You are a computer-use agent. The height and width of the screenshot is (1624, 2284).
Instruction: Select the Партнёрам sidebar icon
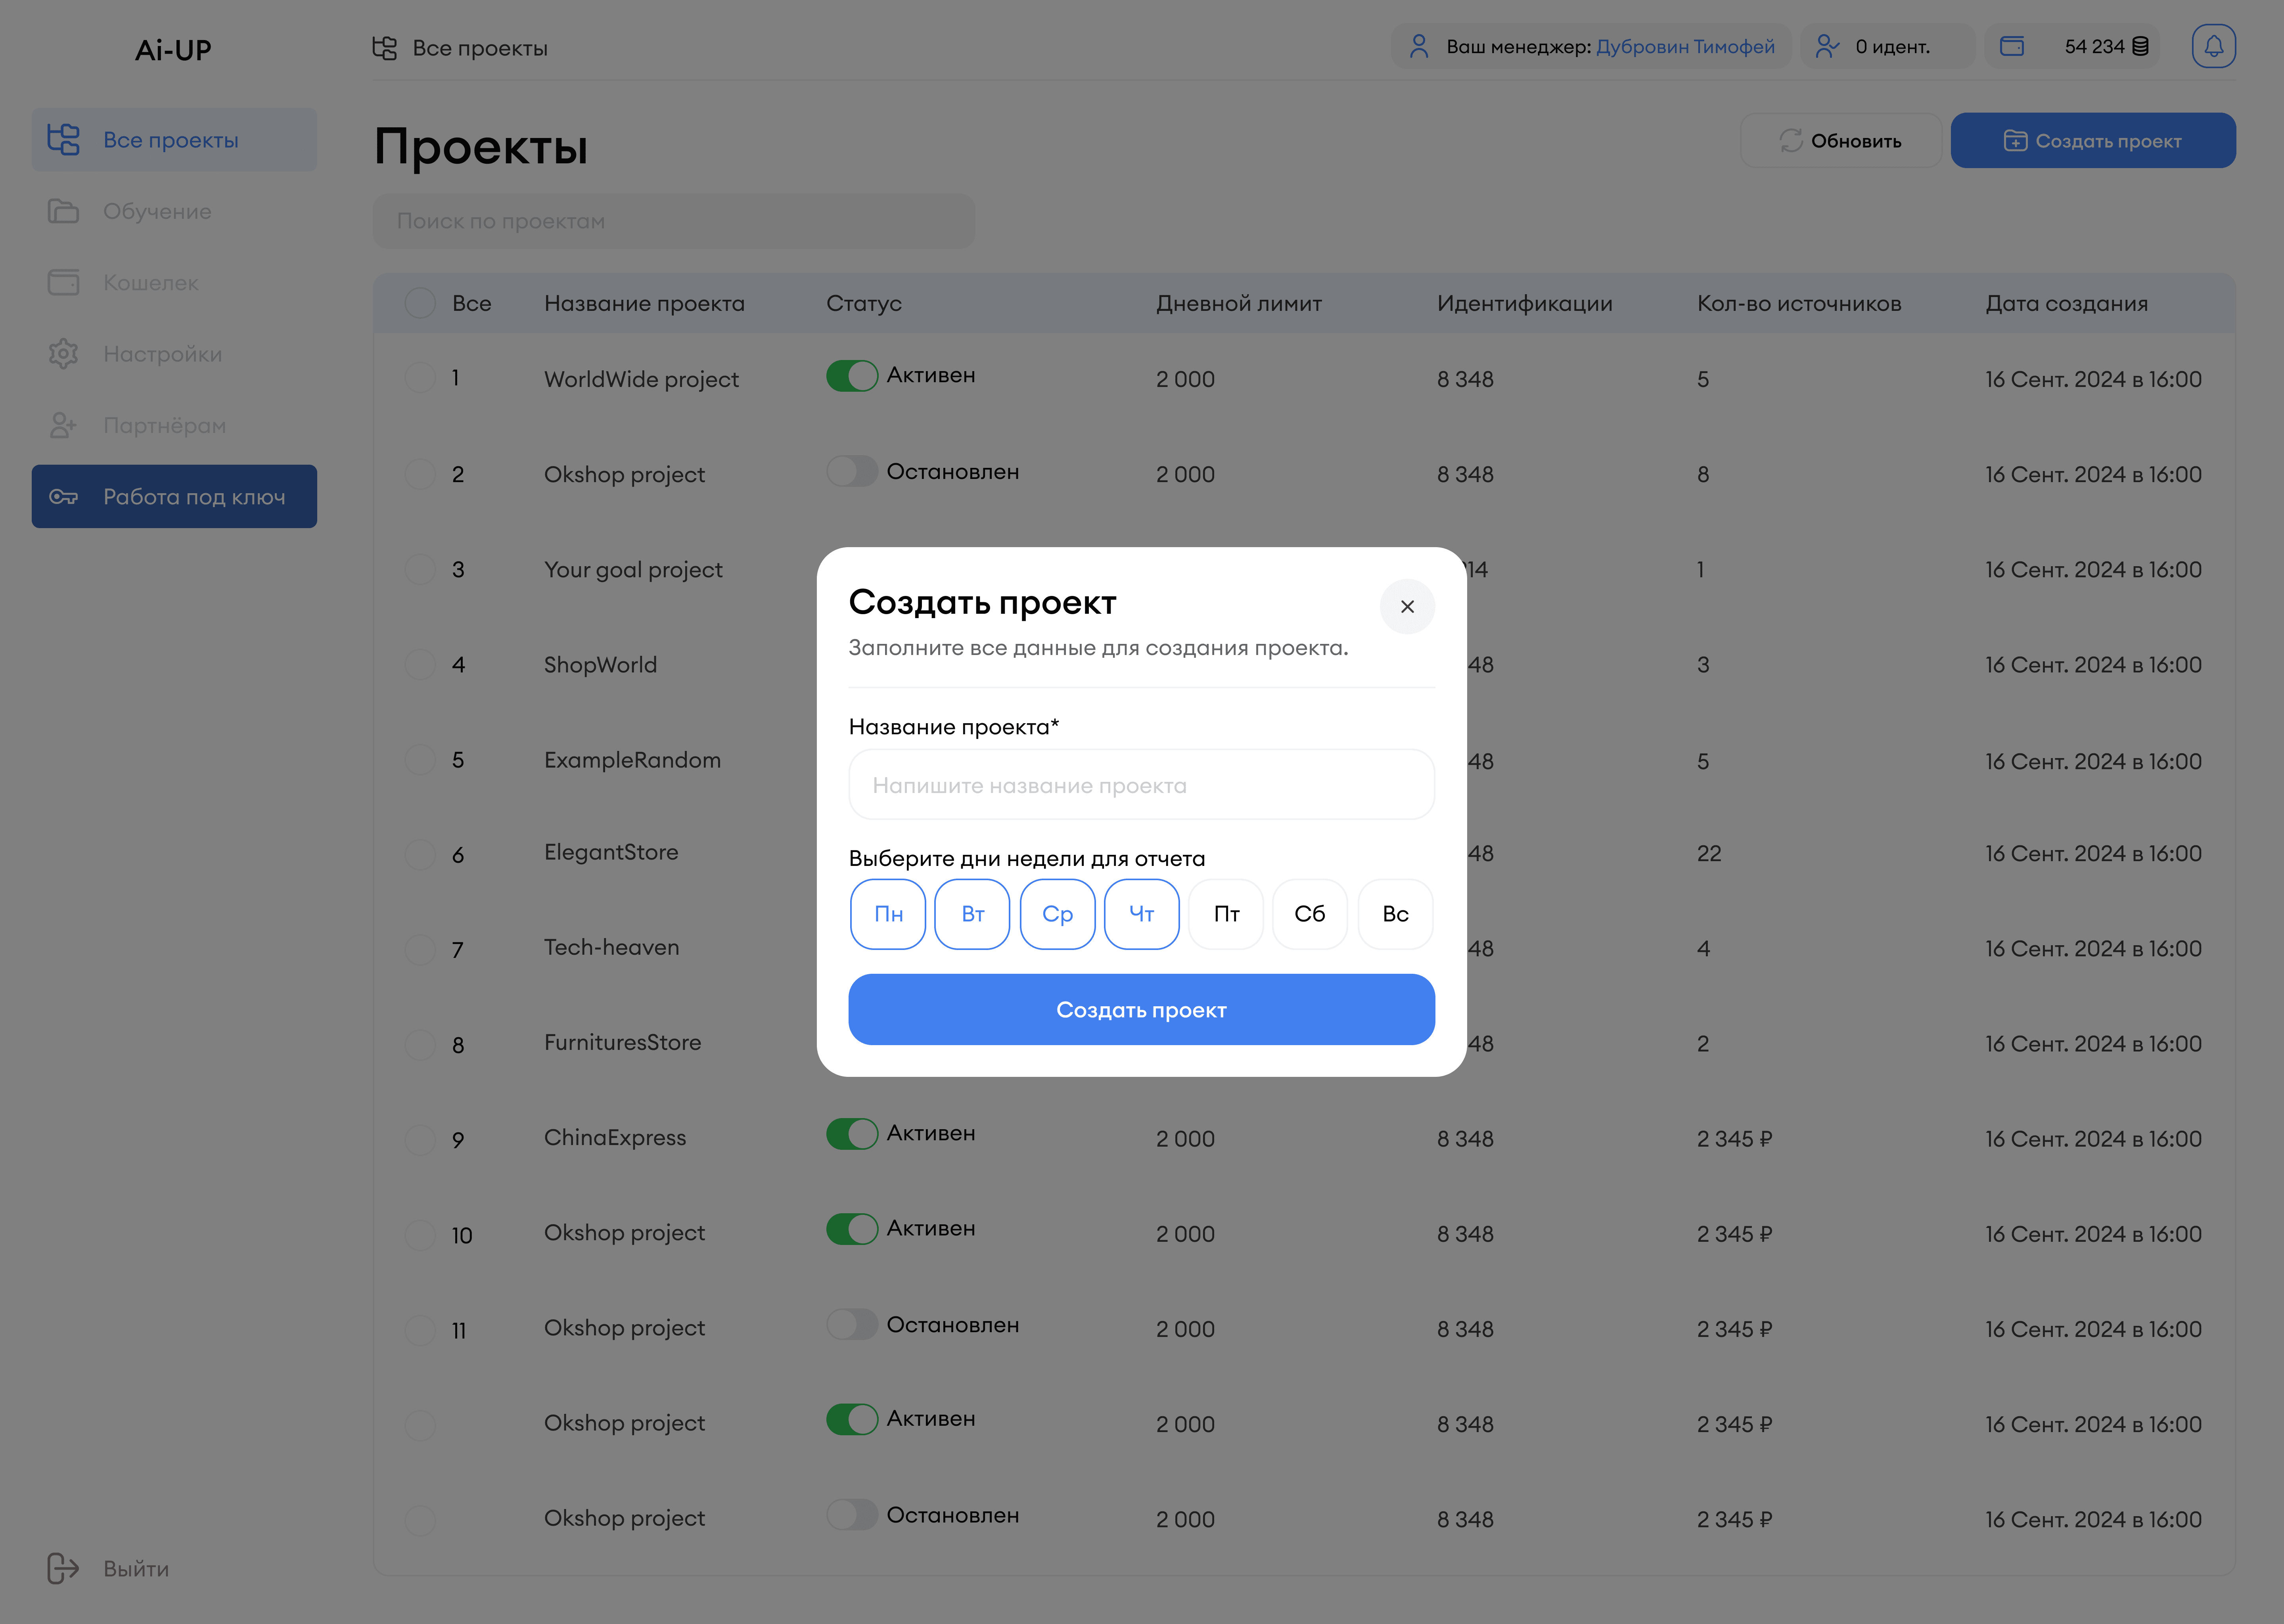(x=63, y=425)
